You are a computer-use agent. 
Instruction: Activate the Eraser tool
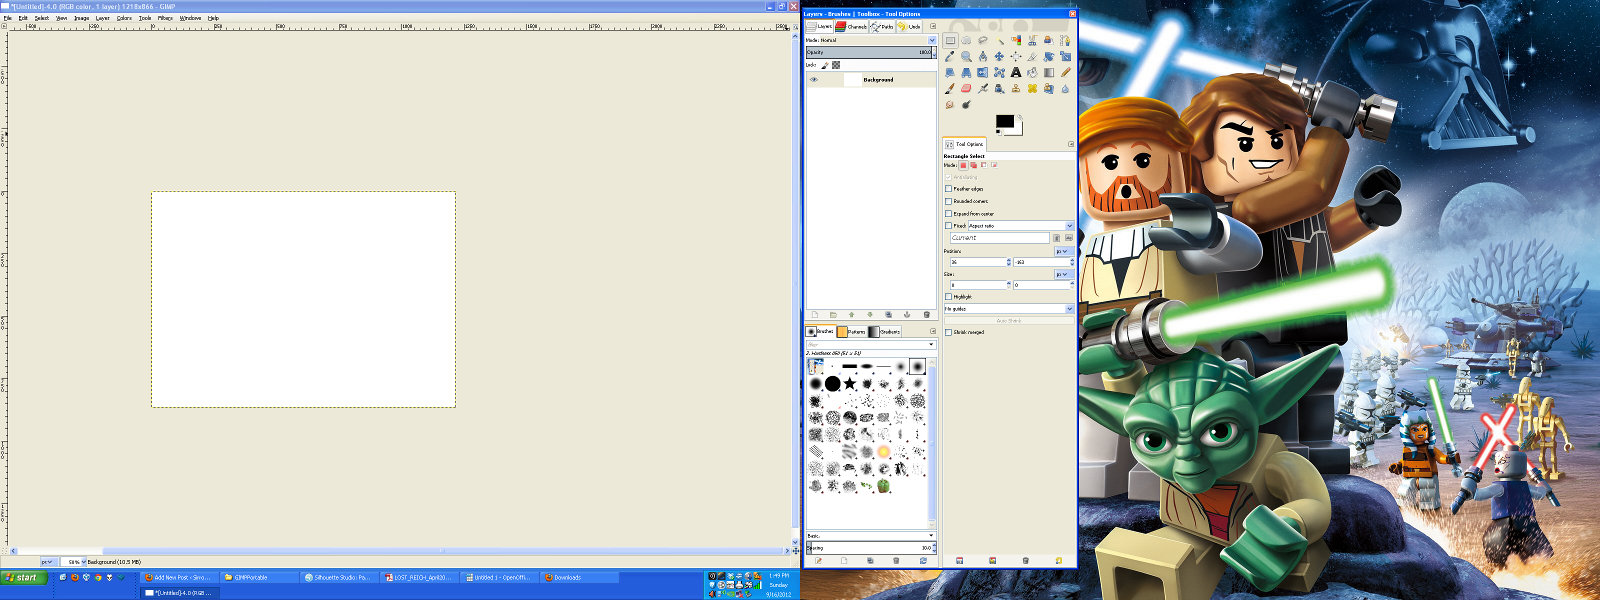(966, 89)
